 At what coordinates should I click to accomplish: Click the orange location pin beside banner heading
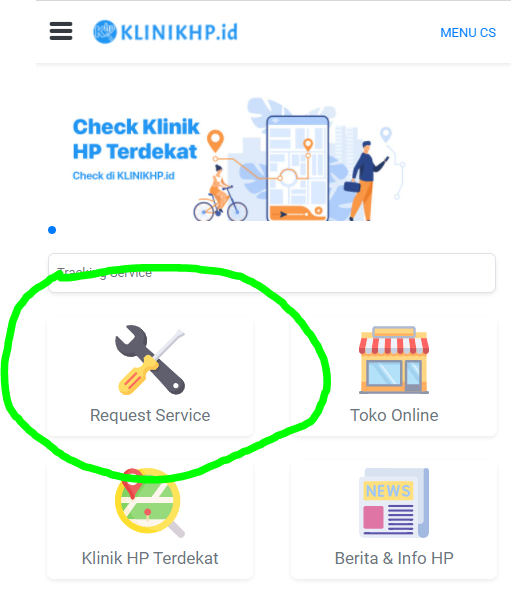(x=215, y=141)
